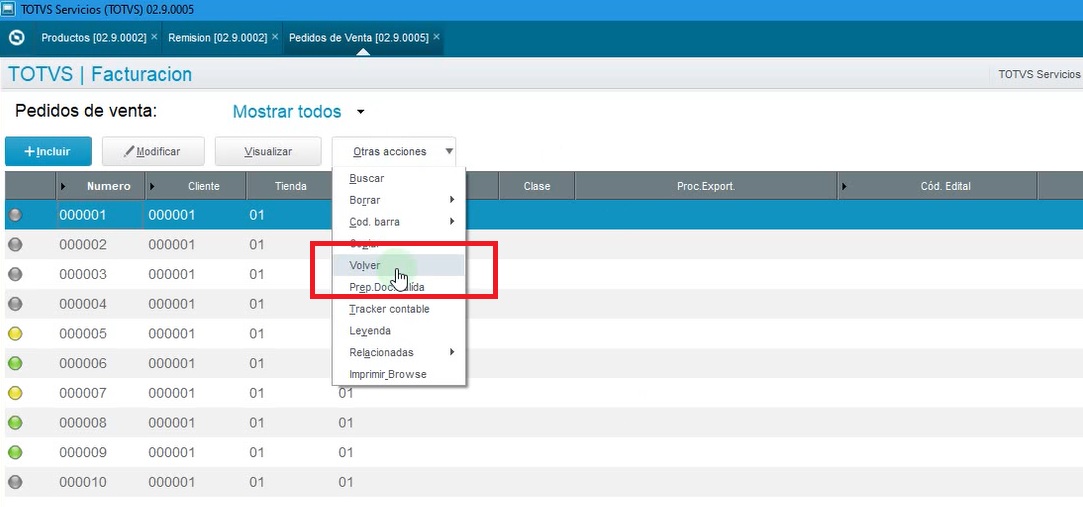Click the Tienda column header
1083x507 pixels.
[x=291, y=186]
